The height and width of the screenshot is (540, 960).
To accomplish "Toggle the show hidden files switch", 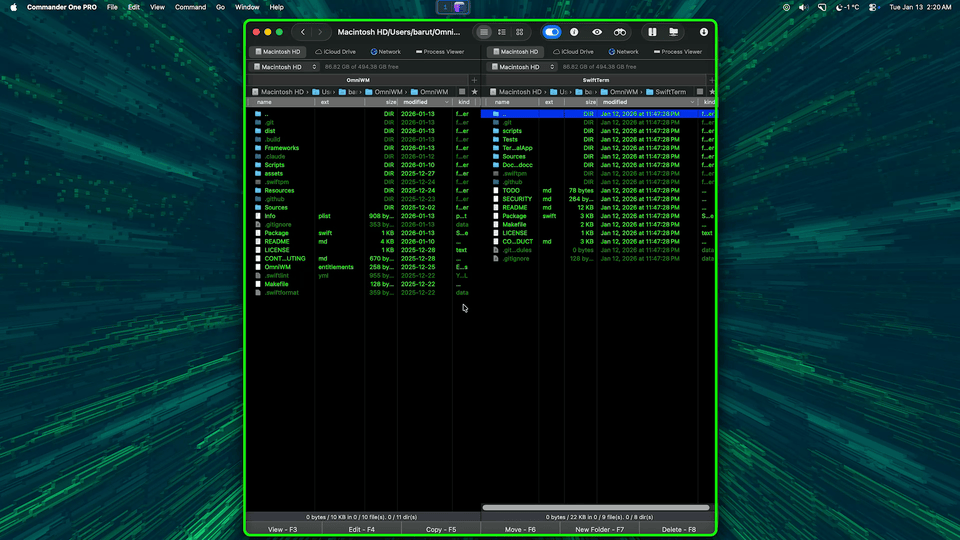I will 552,32.
